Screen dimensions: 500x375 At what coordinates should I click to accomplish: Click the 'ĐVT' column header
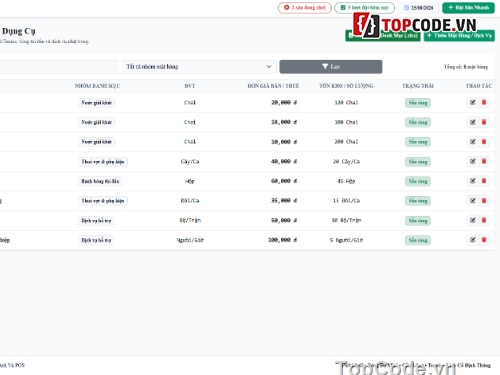click(190, 86)
